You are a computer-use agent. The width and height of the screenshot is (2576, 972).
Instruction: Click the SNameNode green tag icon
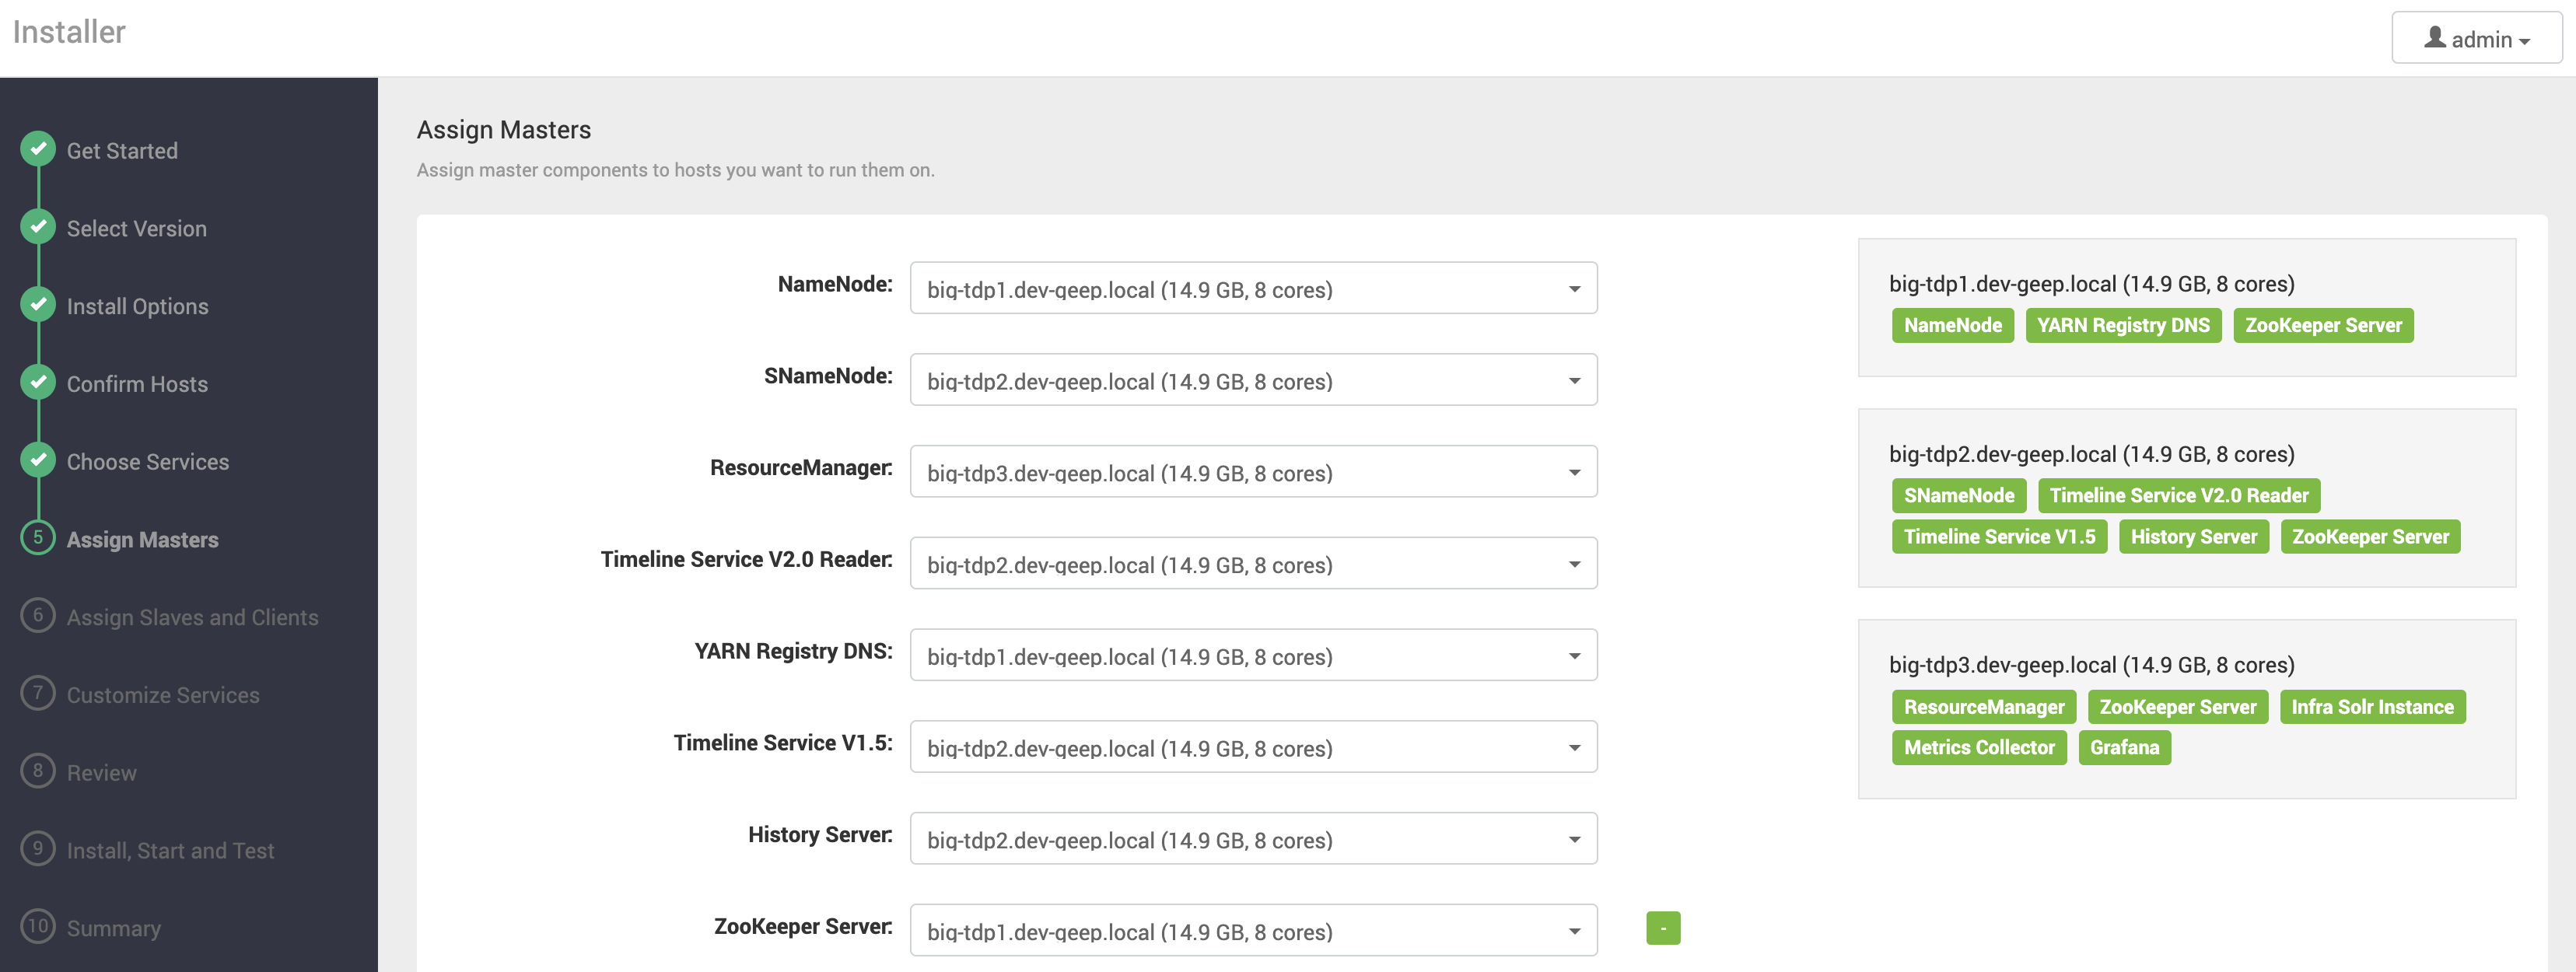[1958, 495]
